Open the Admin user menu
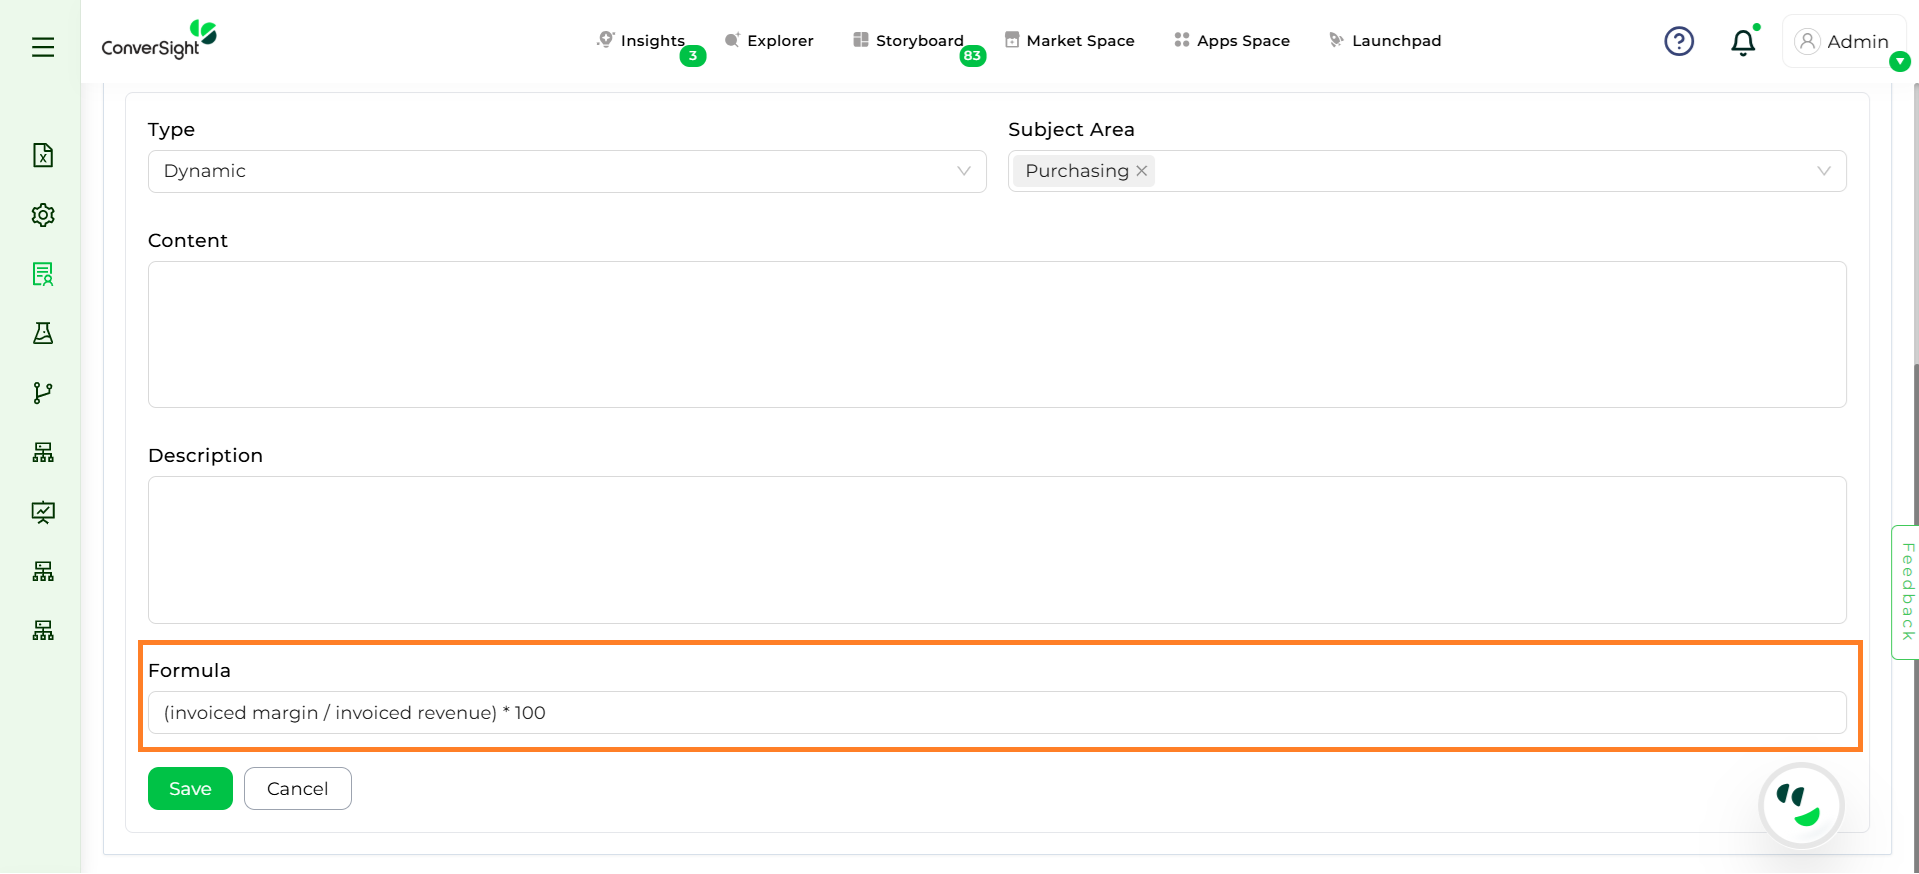 coord(1842,42)
